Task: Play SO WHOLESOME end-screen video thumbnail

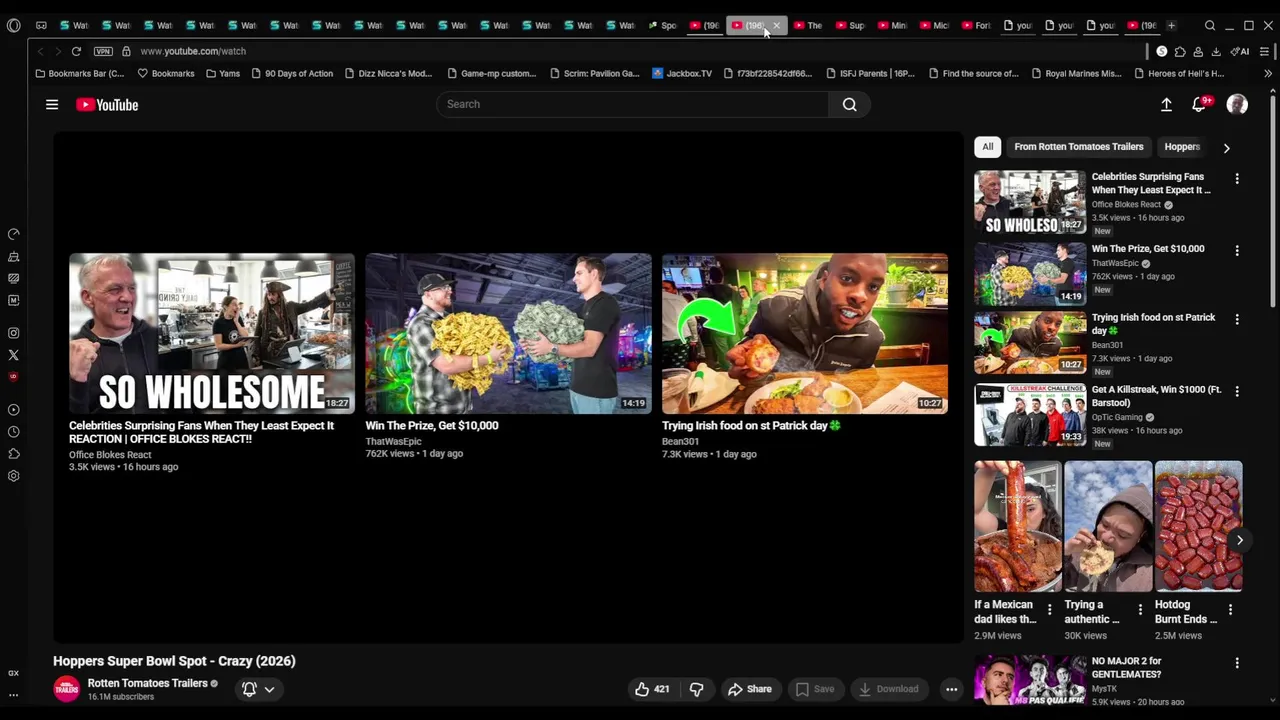Action: pos(212,333)
